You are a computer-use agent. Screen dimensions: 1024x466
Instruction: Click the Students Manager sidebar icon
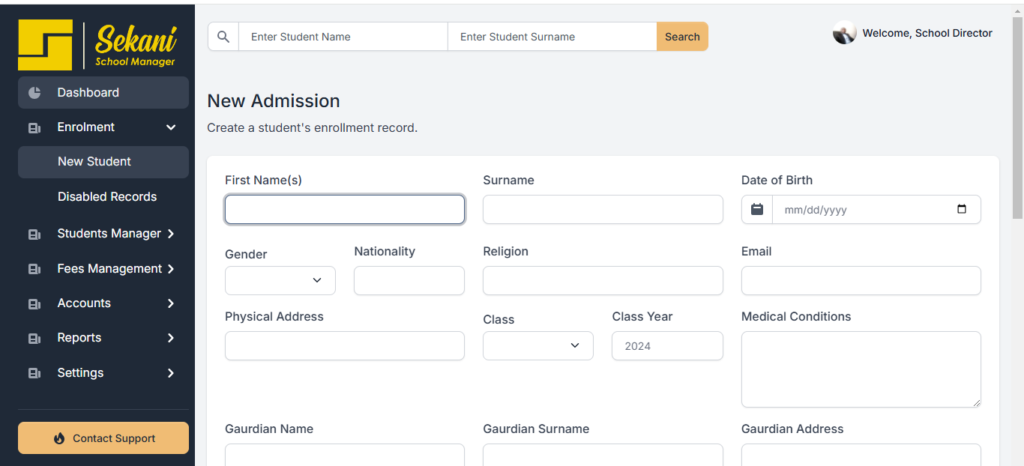click(x=35, y=234)
